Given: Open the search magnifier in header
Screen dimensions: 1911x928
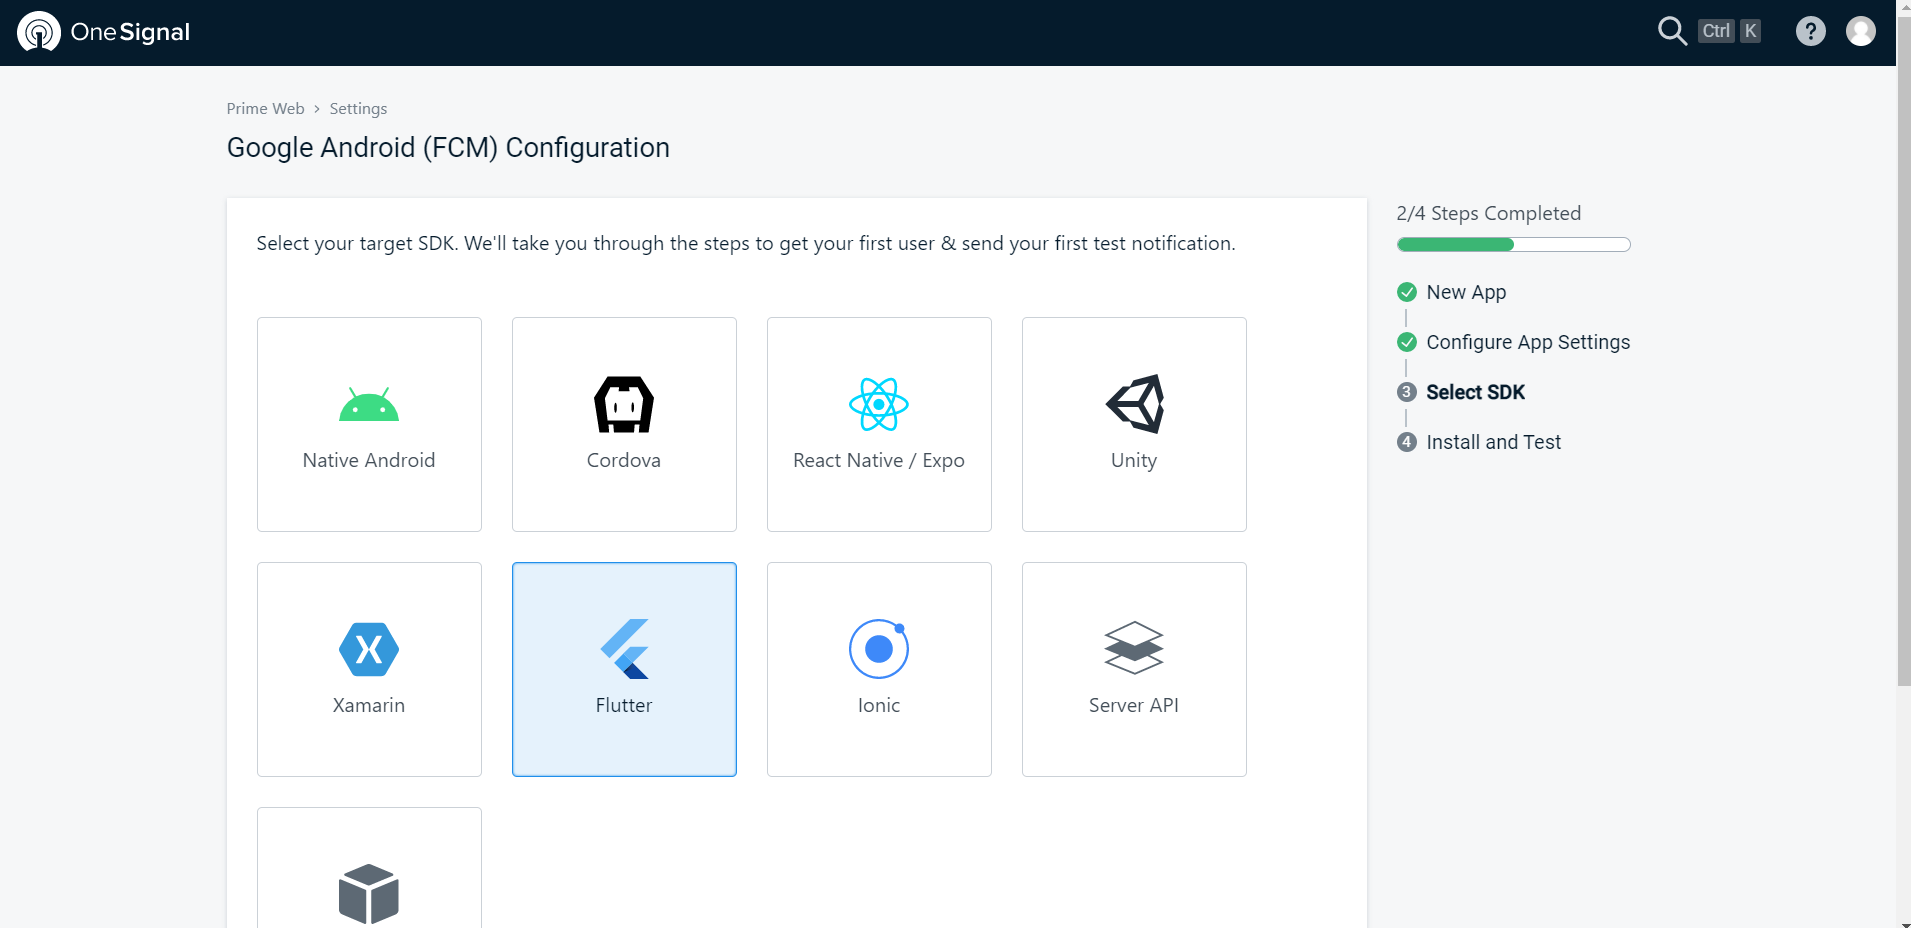Looking at the screenshot, I should tap(1672, 32).
